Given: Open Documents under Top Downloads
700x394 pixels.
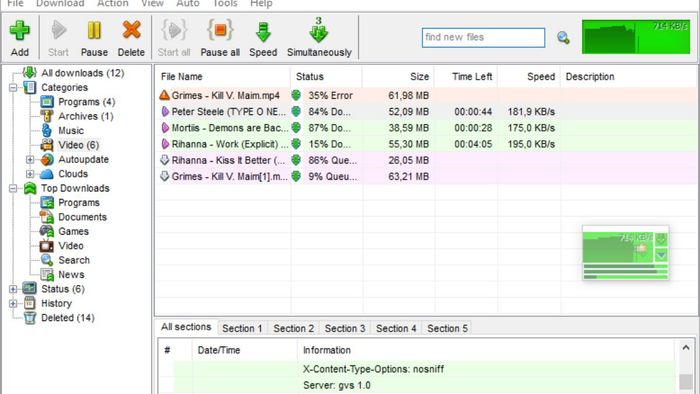Looking at the screenshot, I should (83, 217).
